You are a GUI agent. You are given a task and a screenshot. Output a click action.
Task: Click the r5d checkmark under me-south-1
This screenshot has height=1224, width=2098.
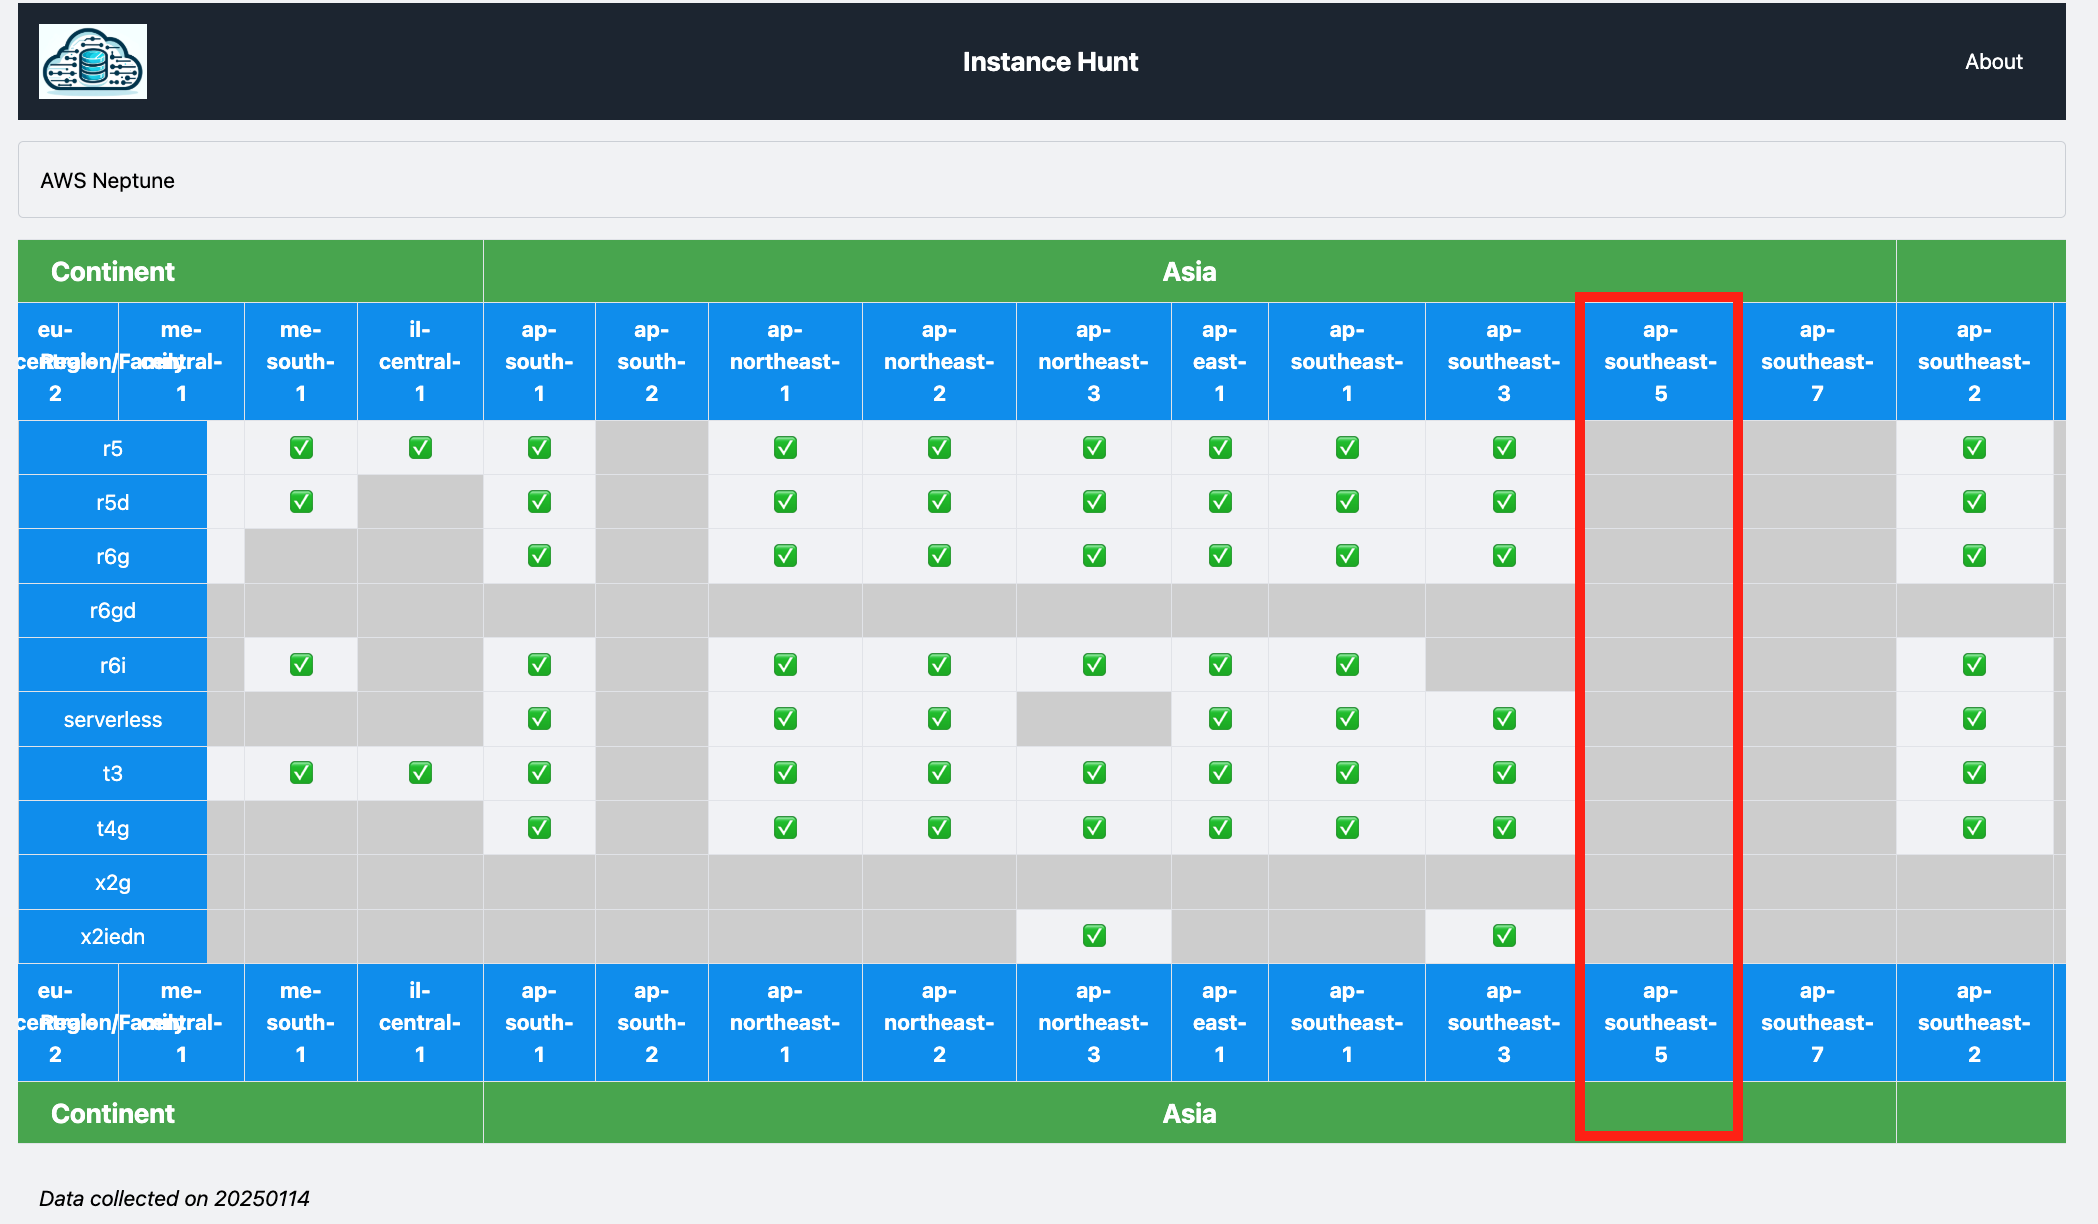[x=301, y=501]
